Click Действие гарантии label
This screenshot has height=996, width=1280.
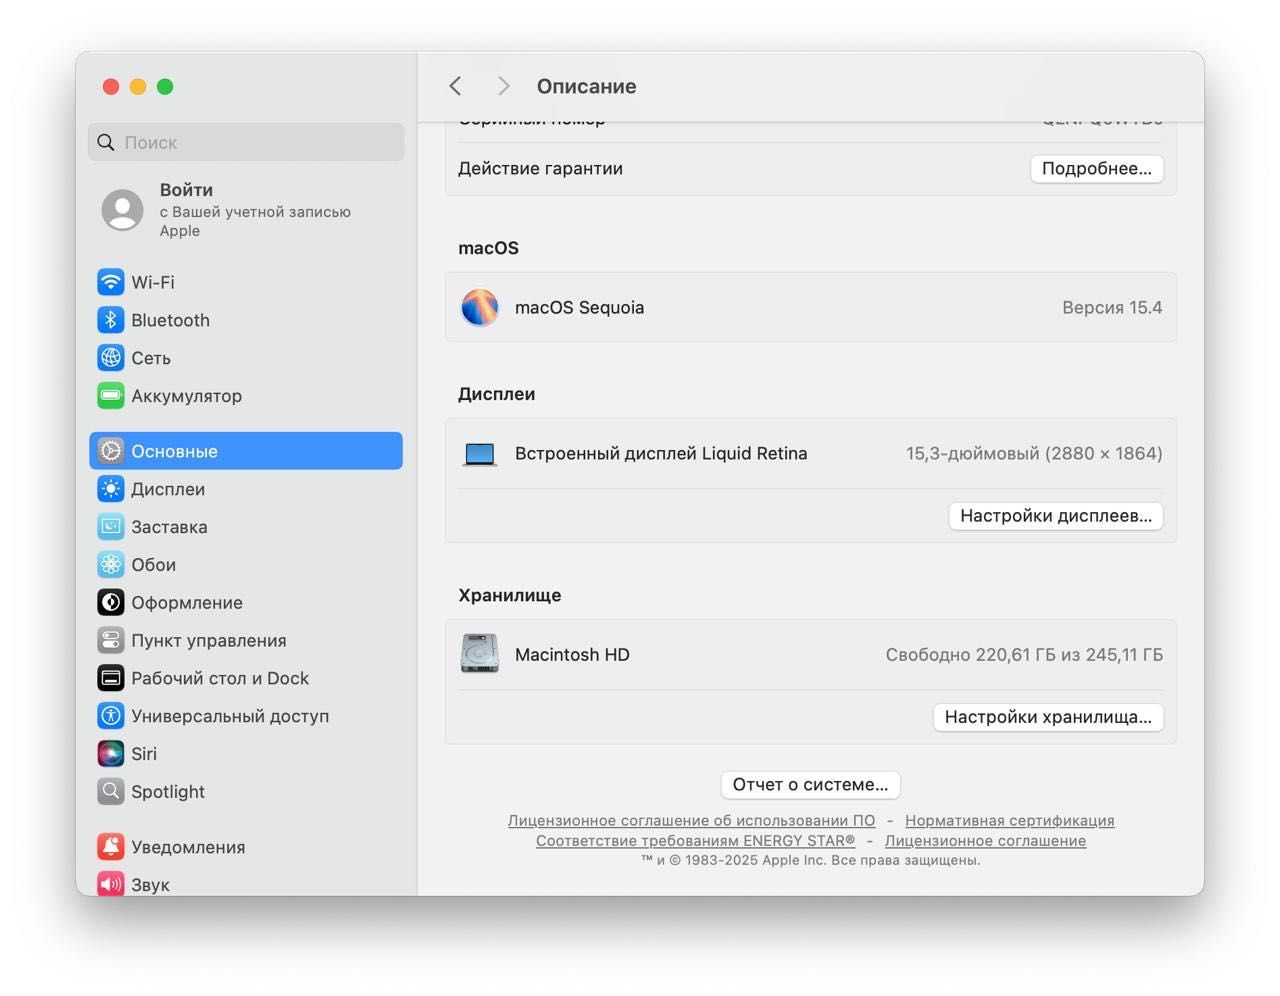(540, 169)
